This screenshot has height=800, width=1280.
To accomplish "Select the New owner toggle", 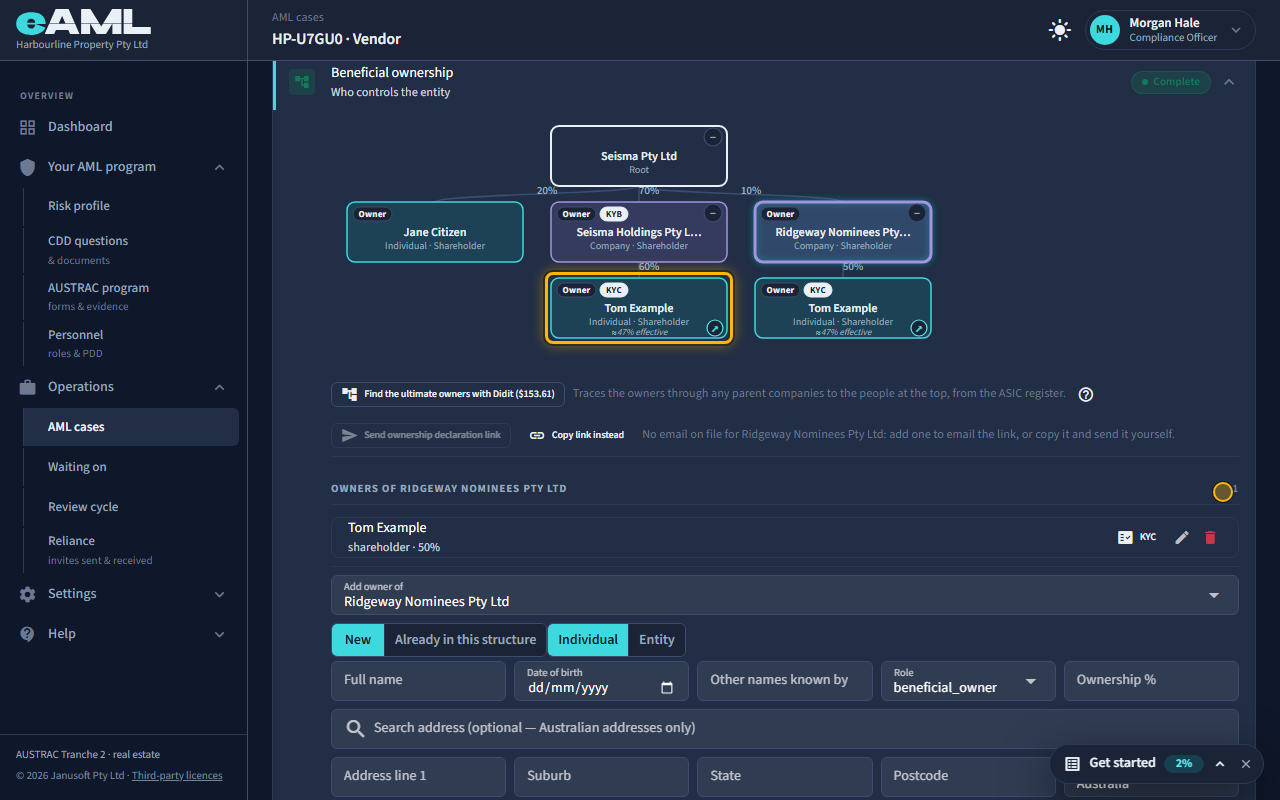I will (358, 640).
